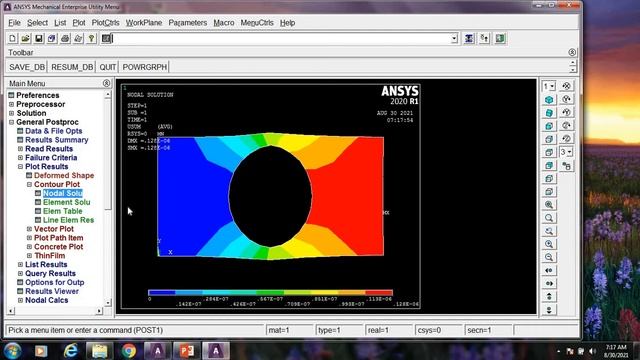Click the Windows Start orb
640x360 pixels.
13,351
